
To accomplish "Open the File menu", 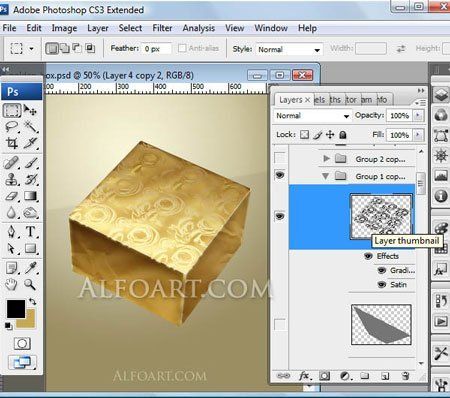I will pyautogui.click(x=9, y=28).
